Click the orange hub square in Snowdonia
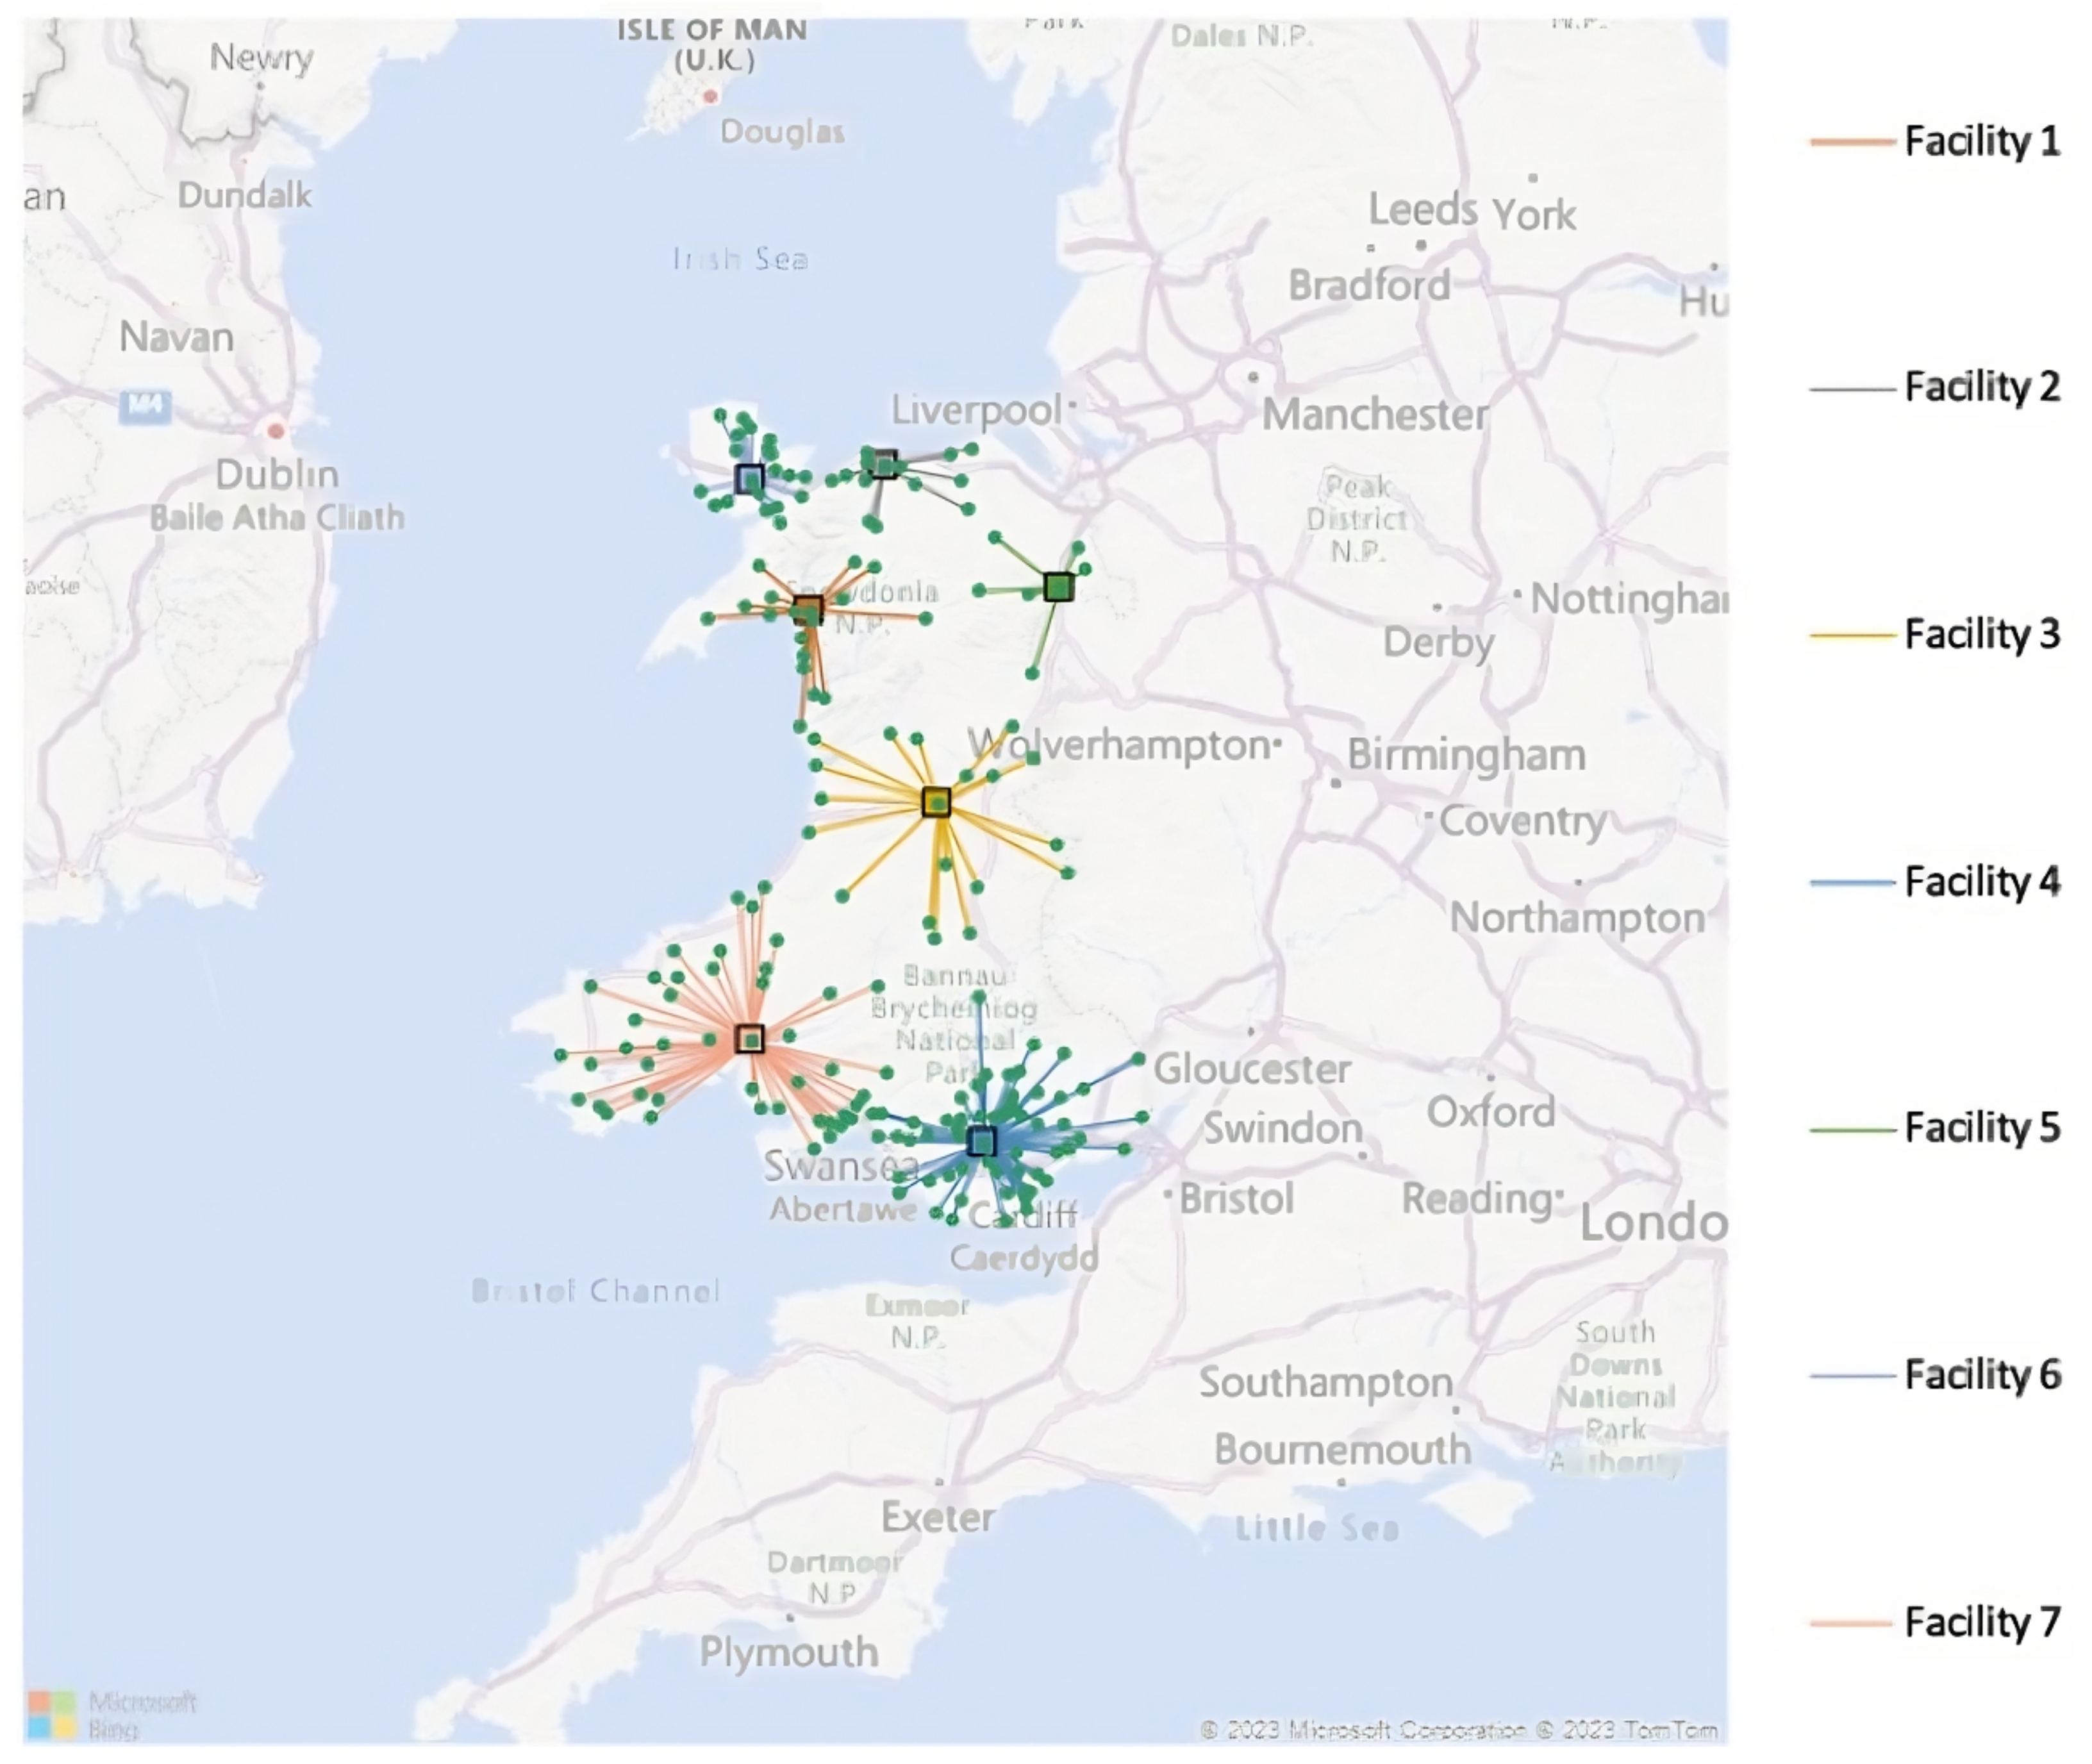Screen dimensions: 2092x1764 pyautogui.click(x=808, y=610)
